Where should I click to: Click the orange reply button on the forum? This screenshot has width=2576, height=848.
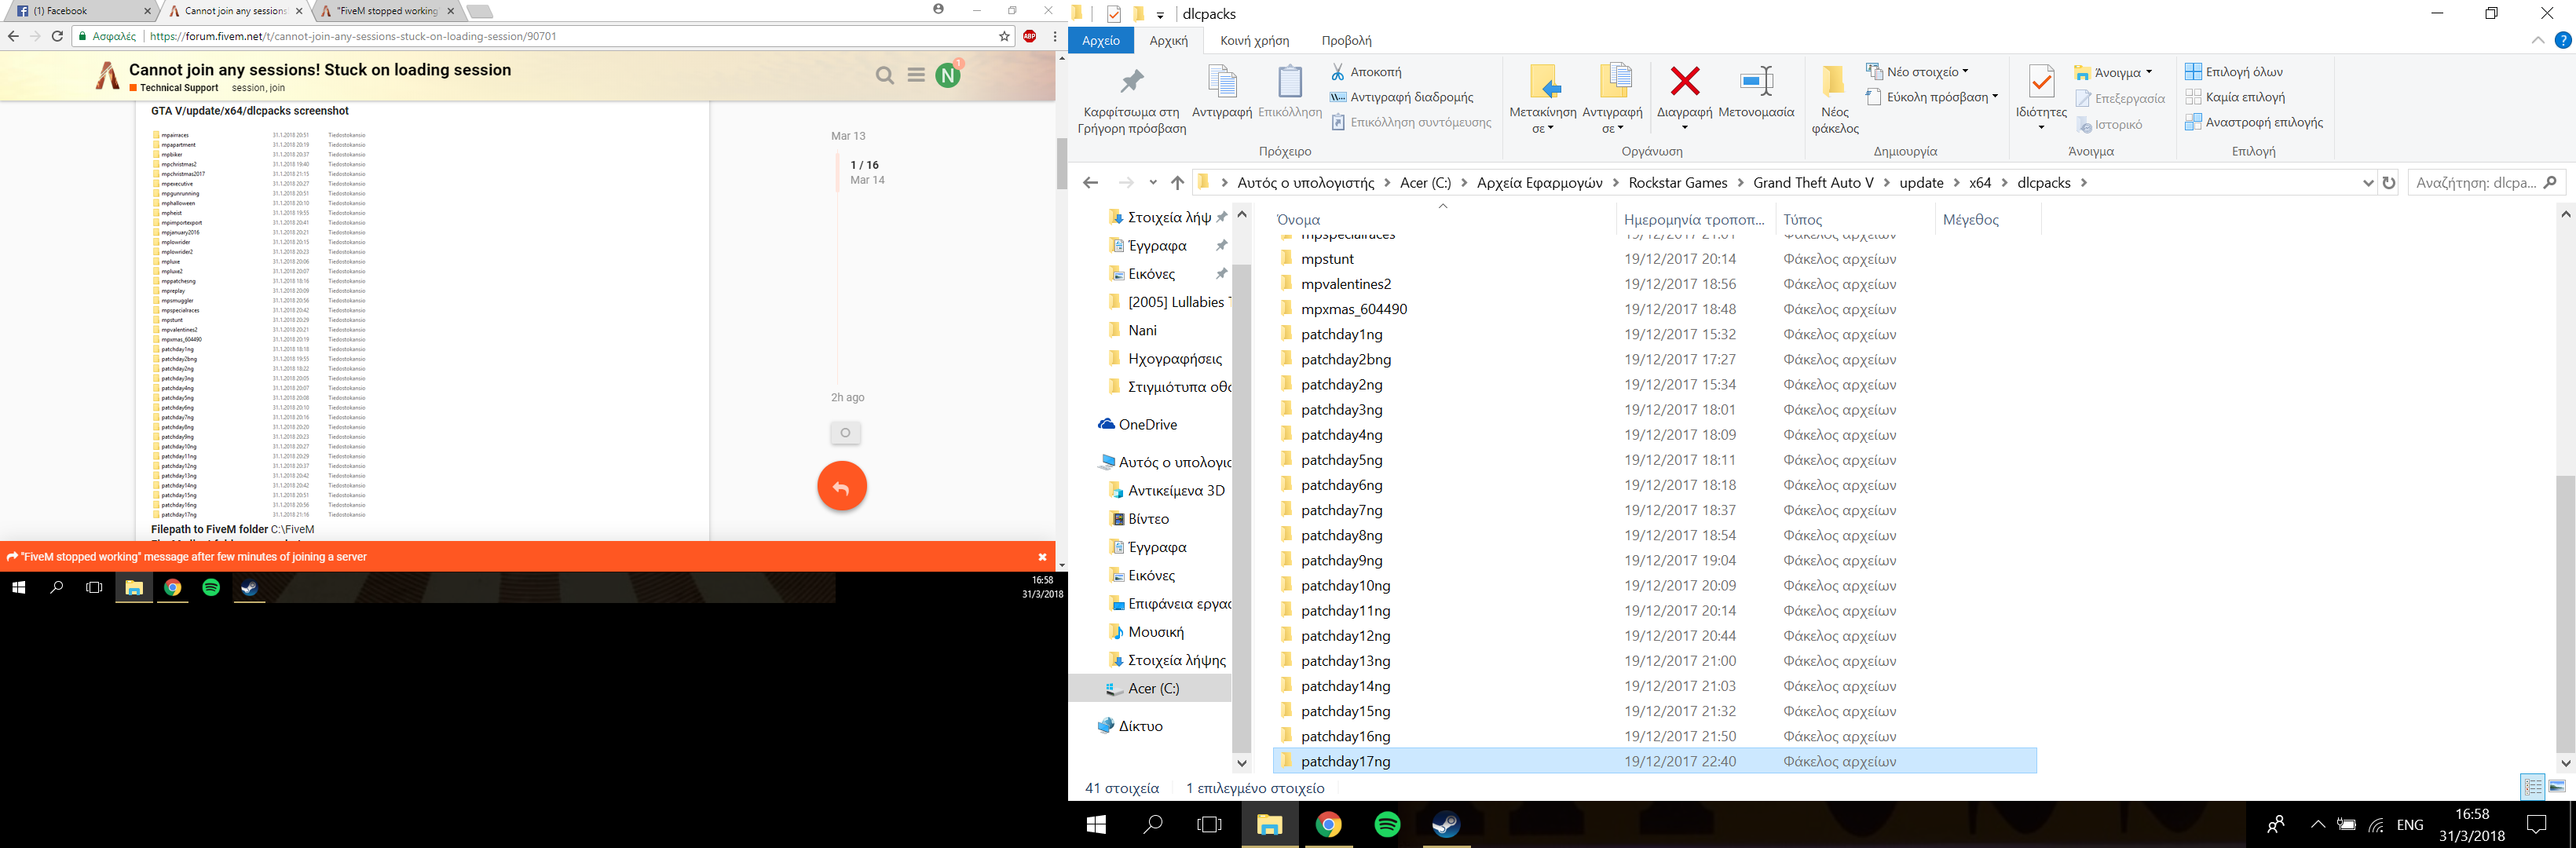click(x=842, y=487)
